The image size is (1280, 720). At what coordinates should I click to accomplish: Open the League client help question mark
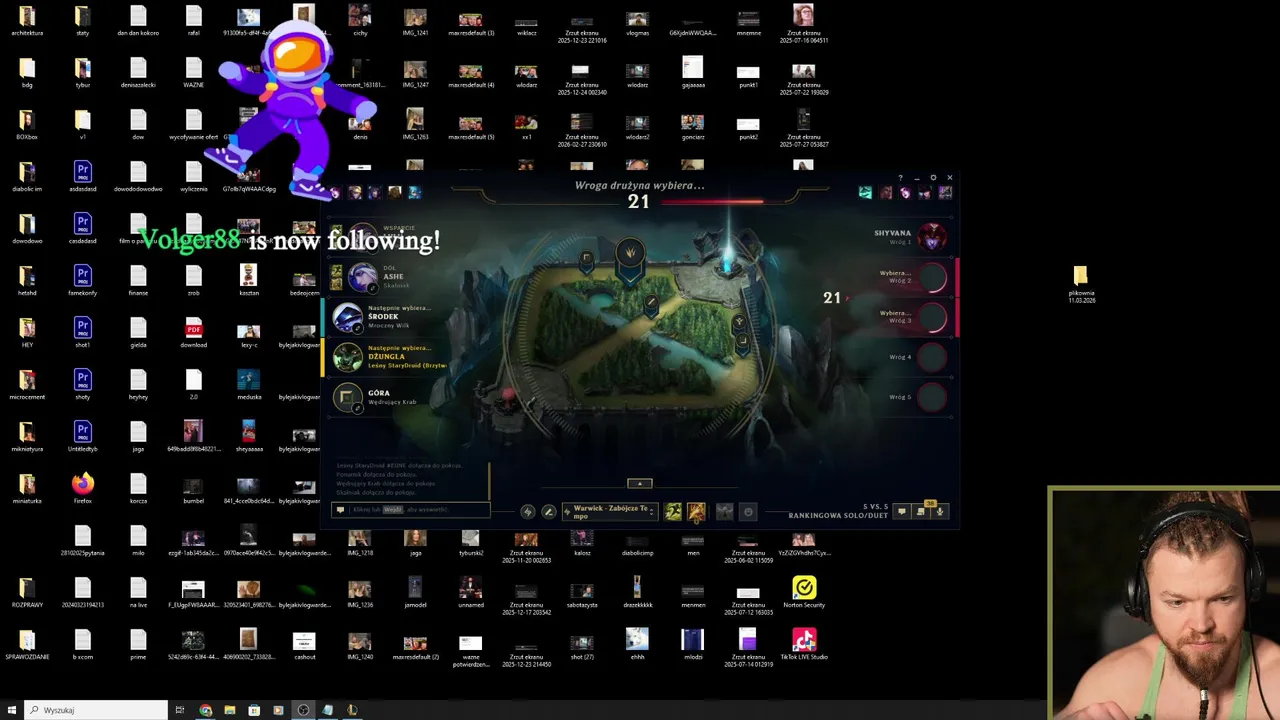(900, 178)
